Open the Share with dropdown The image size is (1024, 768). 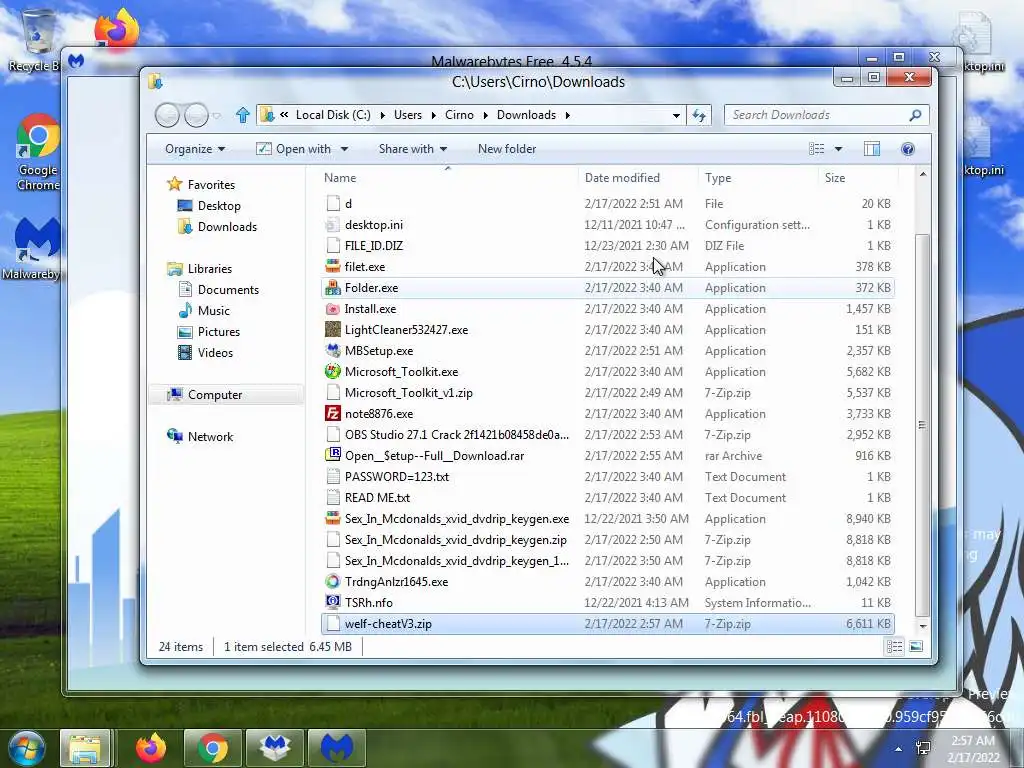[x=413, y=149]
